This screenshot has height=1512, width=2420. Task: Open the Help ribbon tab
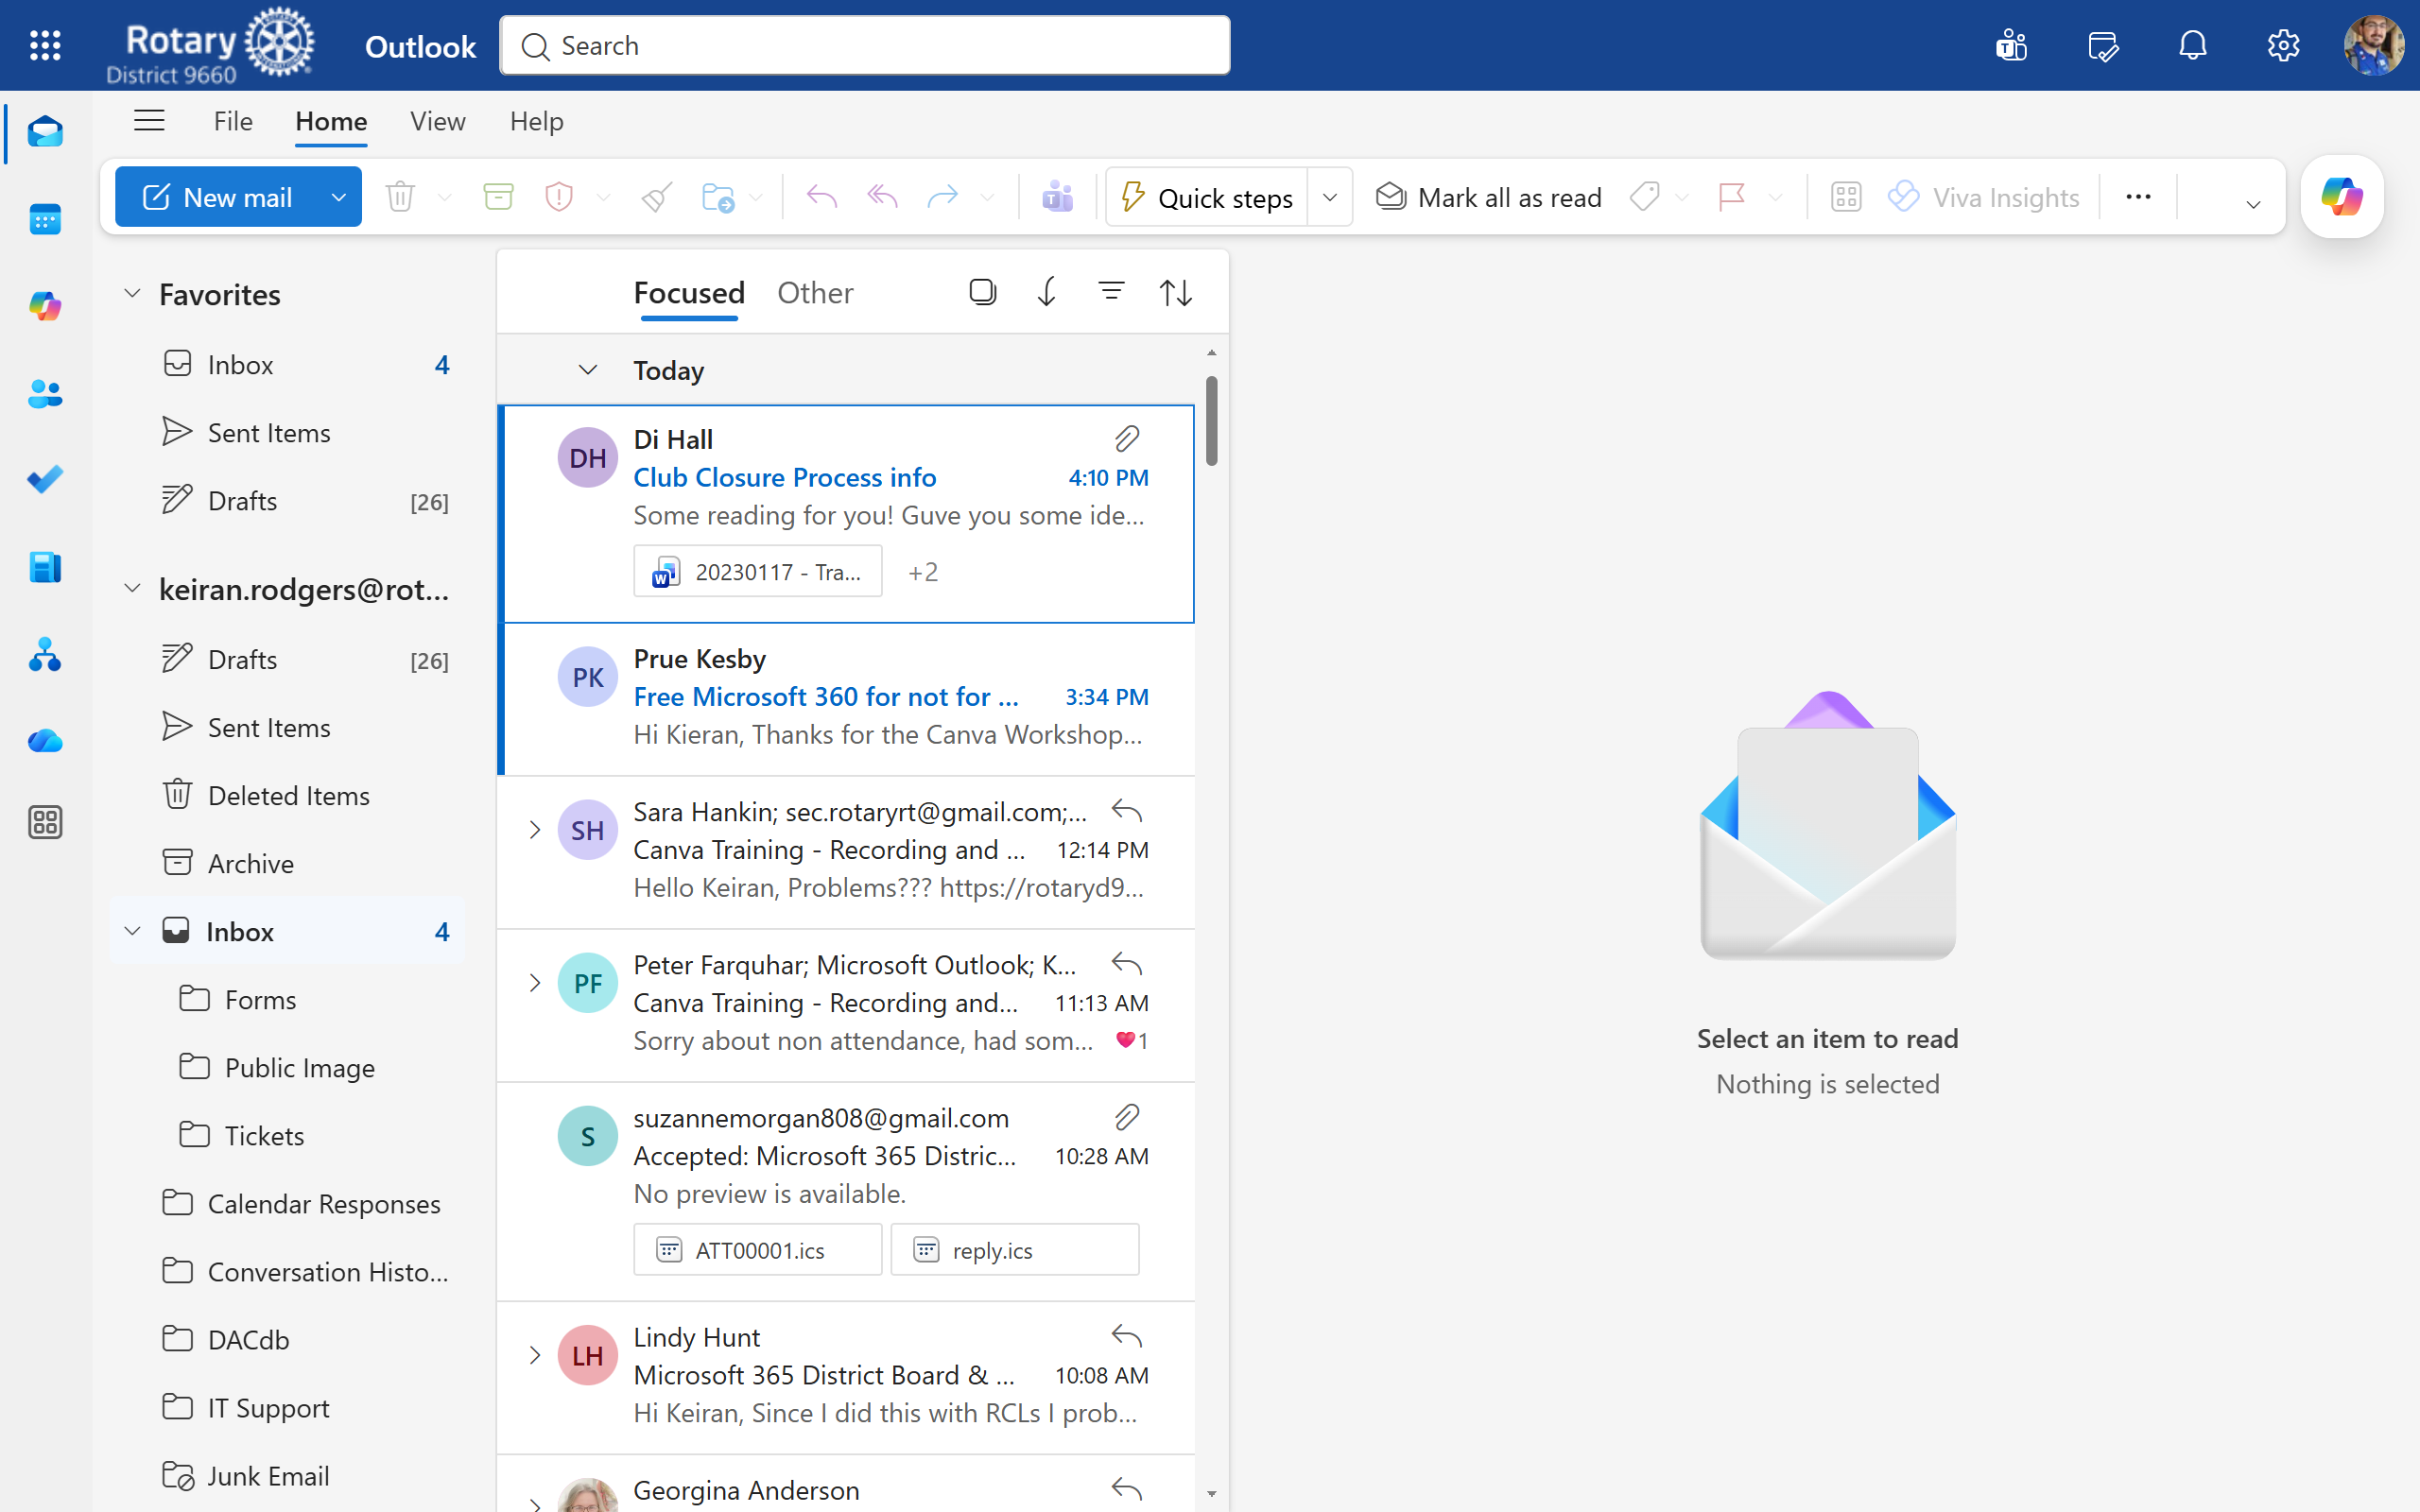537,121
